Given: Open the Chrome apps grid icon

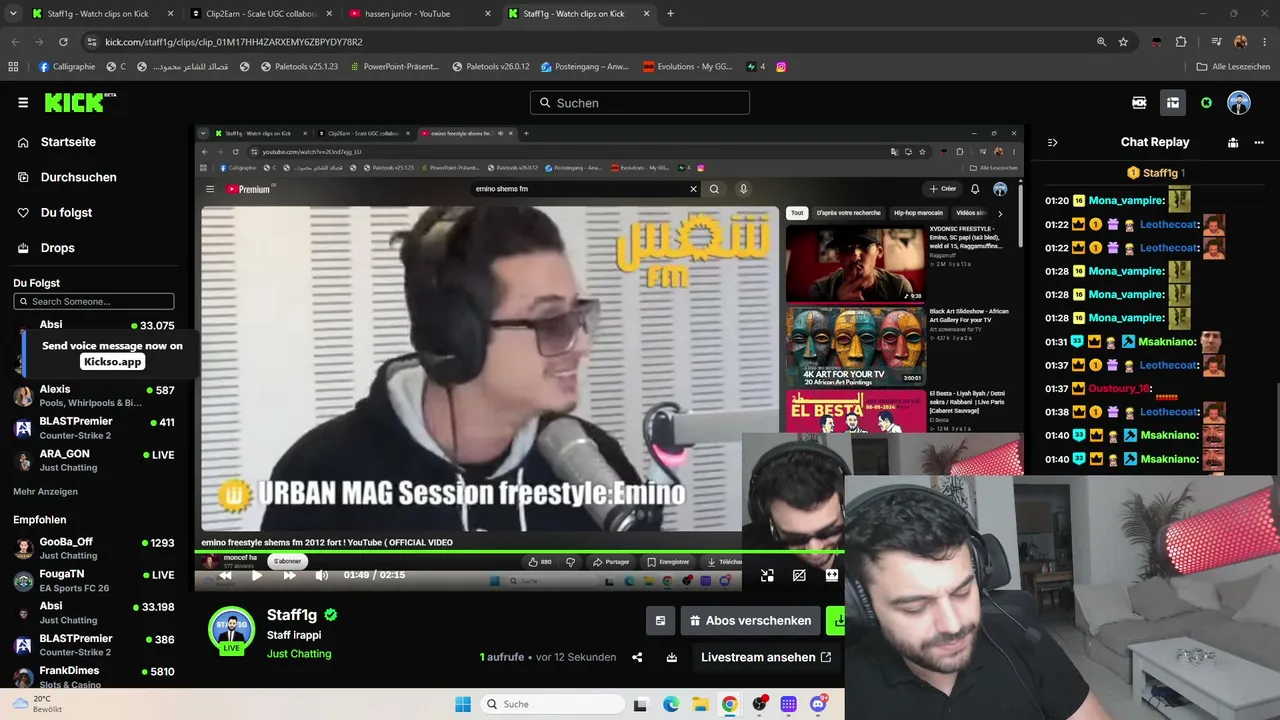Looking at the screenshot, I should (x=13, y=67).
